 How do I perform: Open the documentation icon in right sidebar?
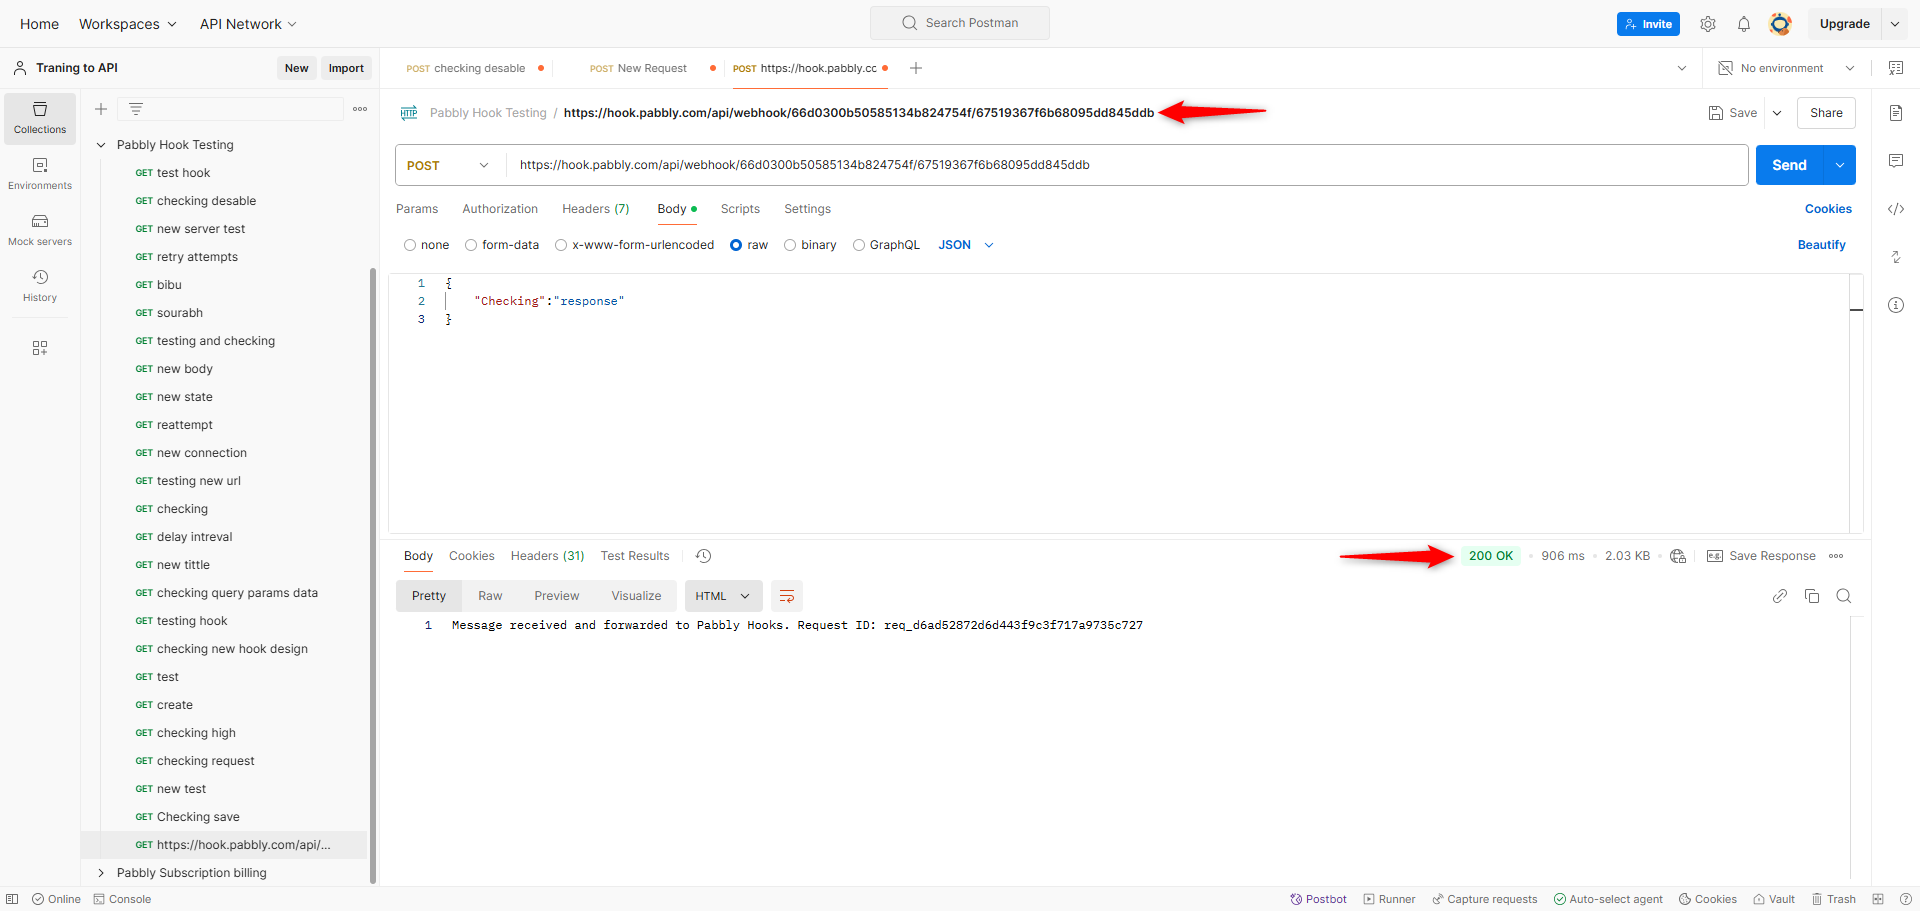[1896, 113]
